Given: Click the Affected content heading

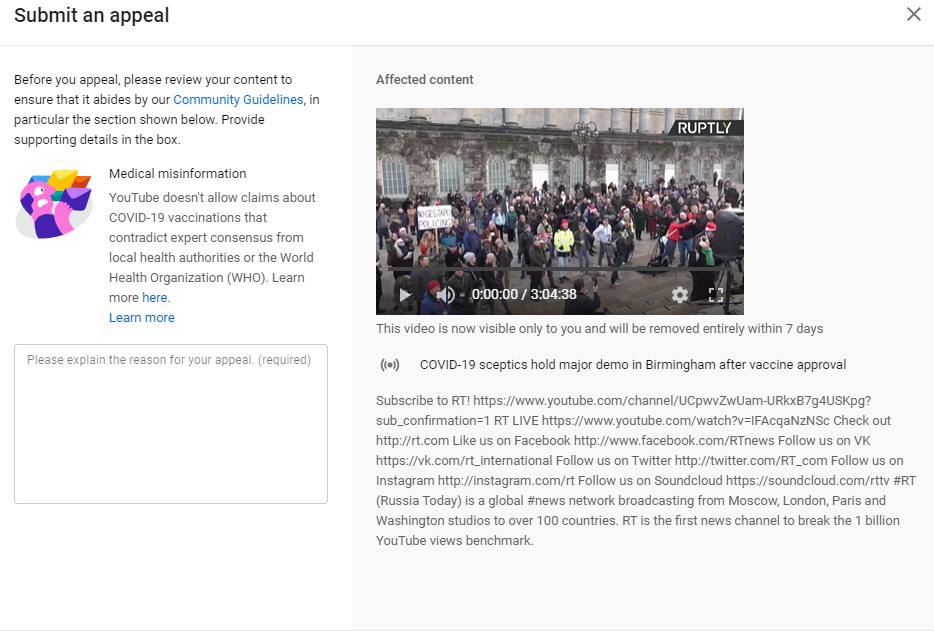Looking at the screenshot, I should click(425, 79).
